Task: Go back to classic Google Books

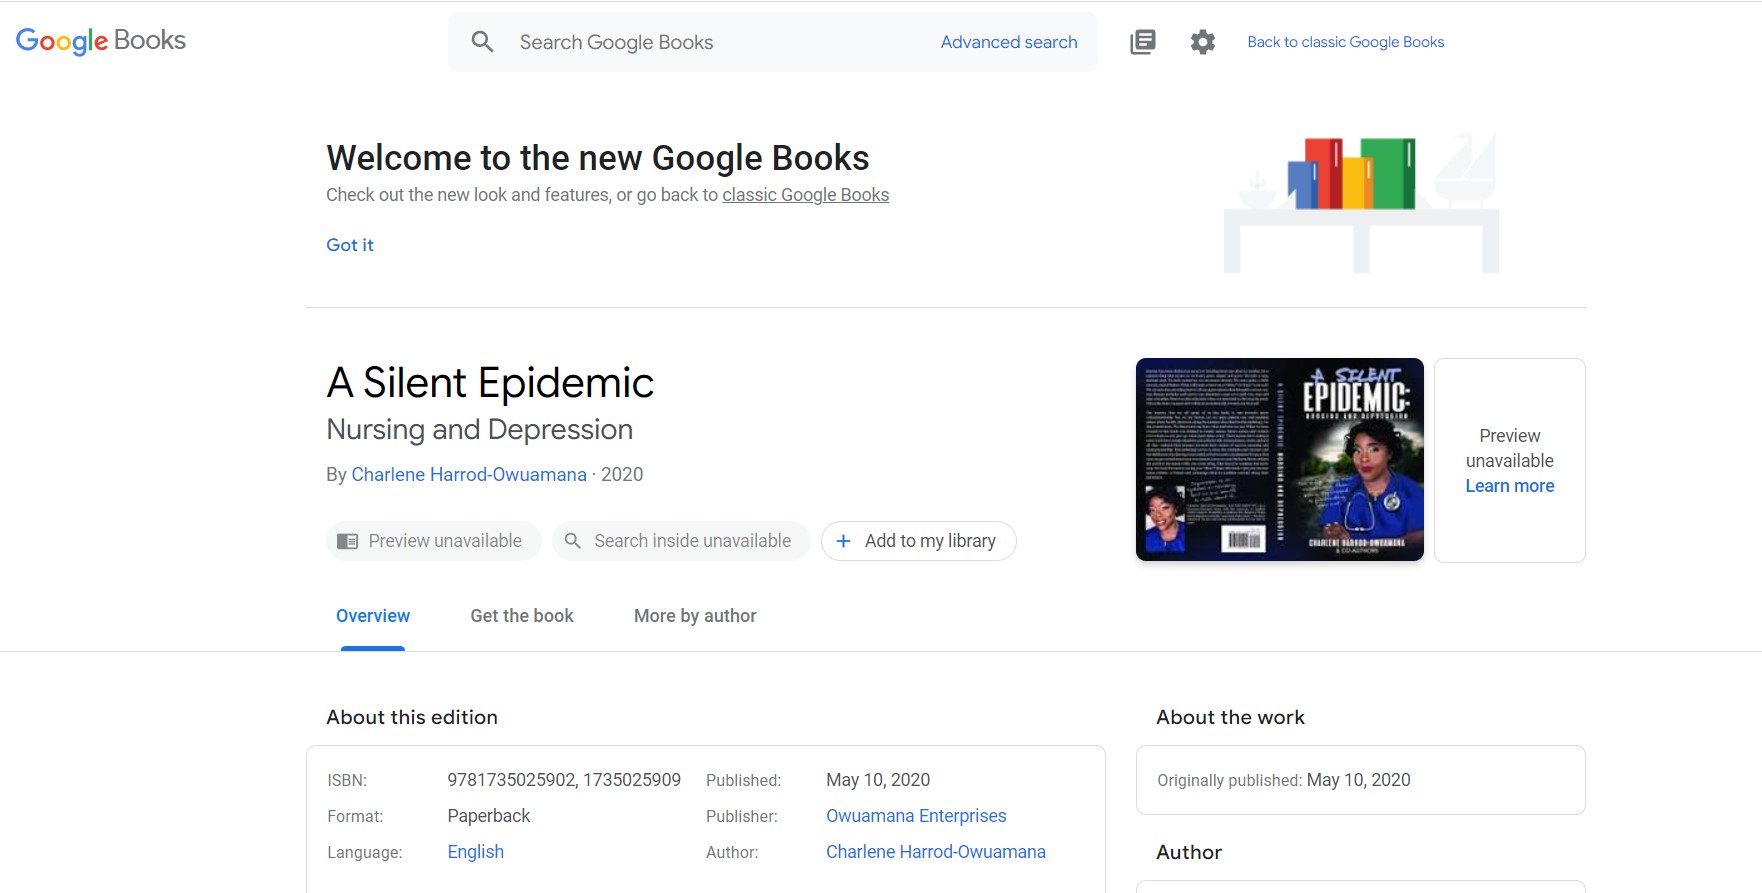Action: pos(1345,42)
